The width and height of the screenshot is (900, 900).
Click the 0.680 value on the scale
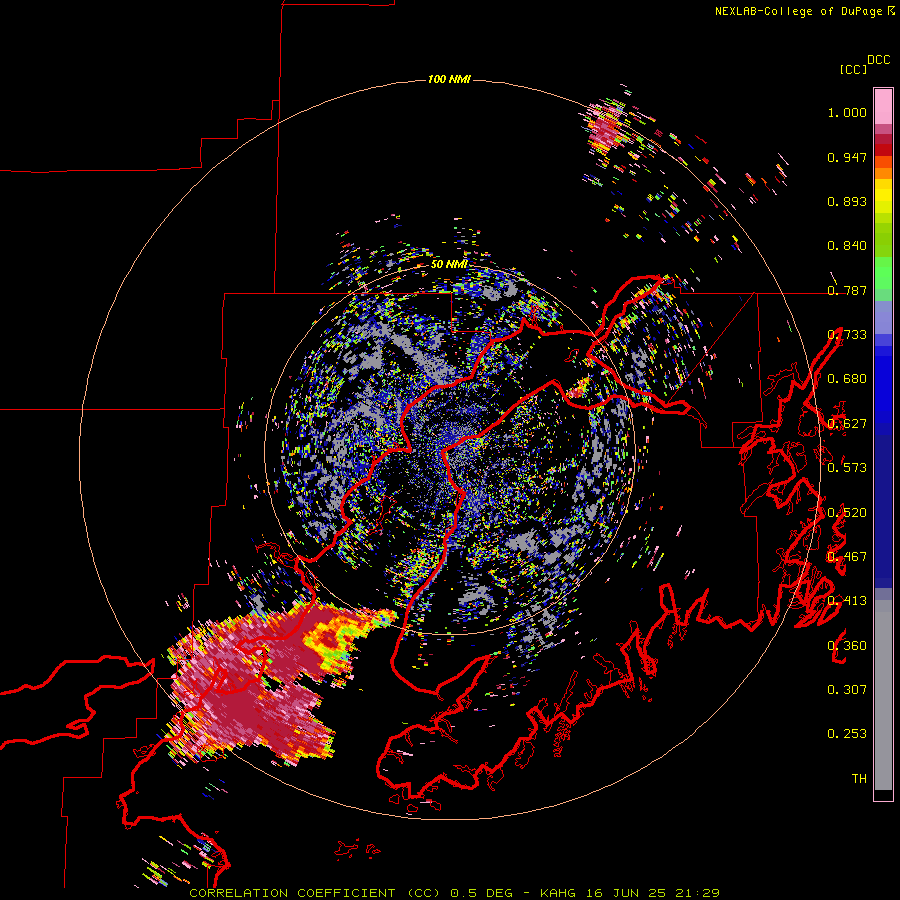pyautogui.click(x=847, y=379)
